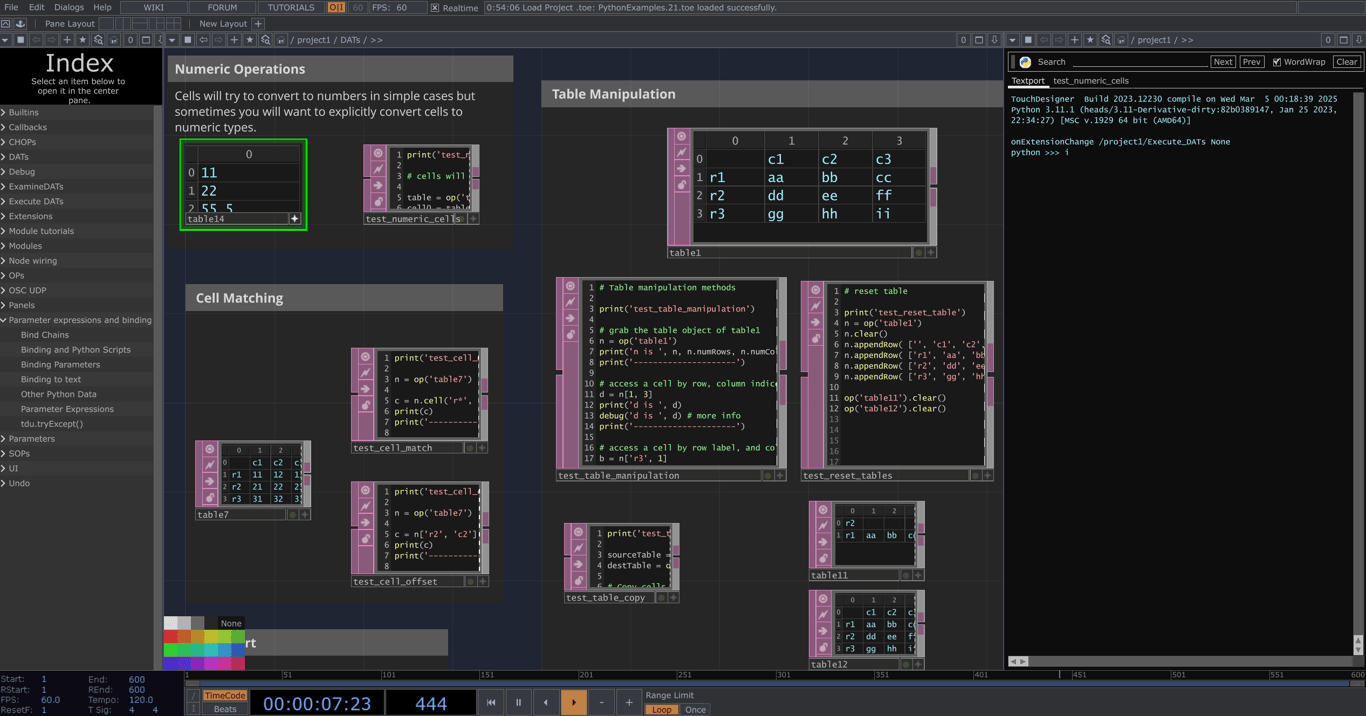Screen dimensions: 1366x716
Task: Uncheck WordWrap in the Textport pane
Action: click(x=1276, y=61)
